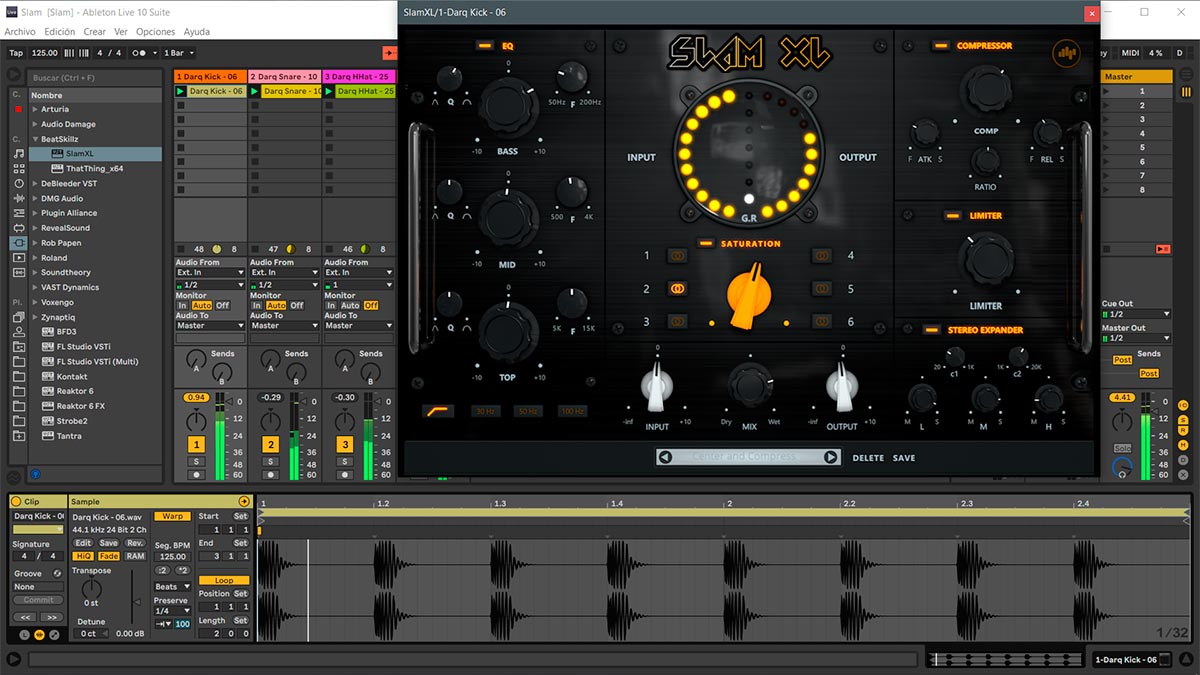Load previous preset with left arrow
Viewport: 1200px width, 675px height.
pyautogui.click(x=666, y=457)
